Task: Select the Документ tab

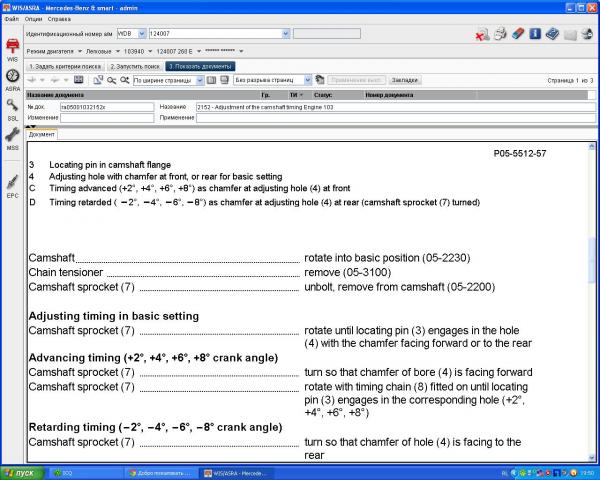Action: (x=42, y=134)
